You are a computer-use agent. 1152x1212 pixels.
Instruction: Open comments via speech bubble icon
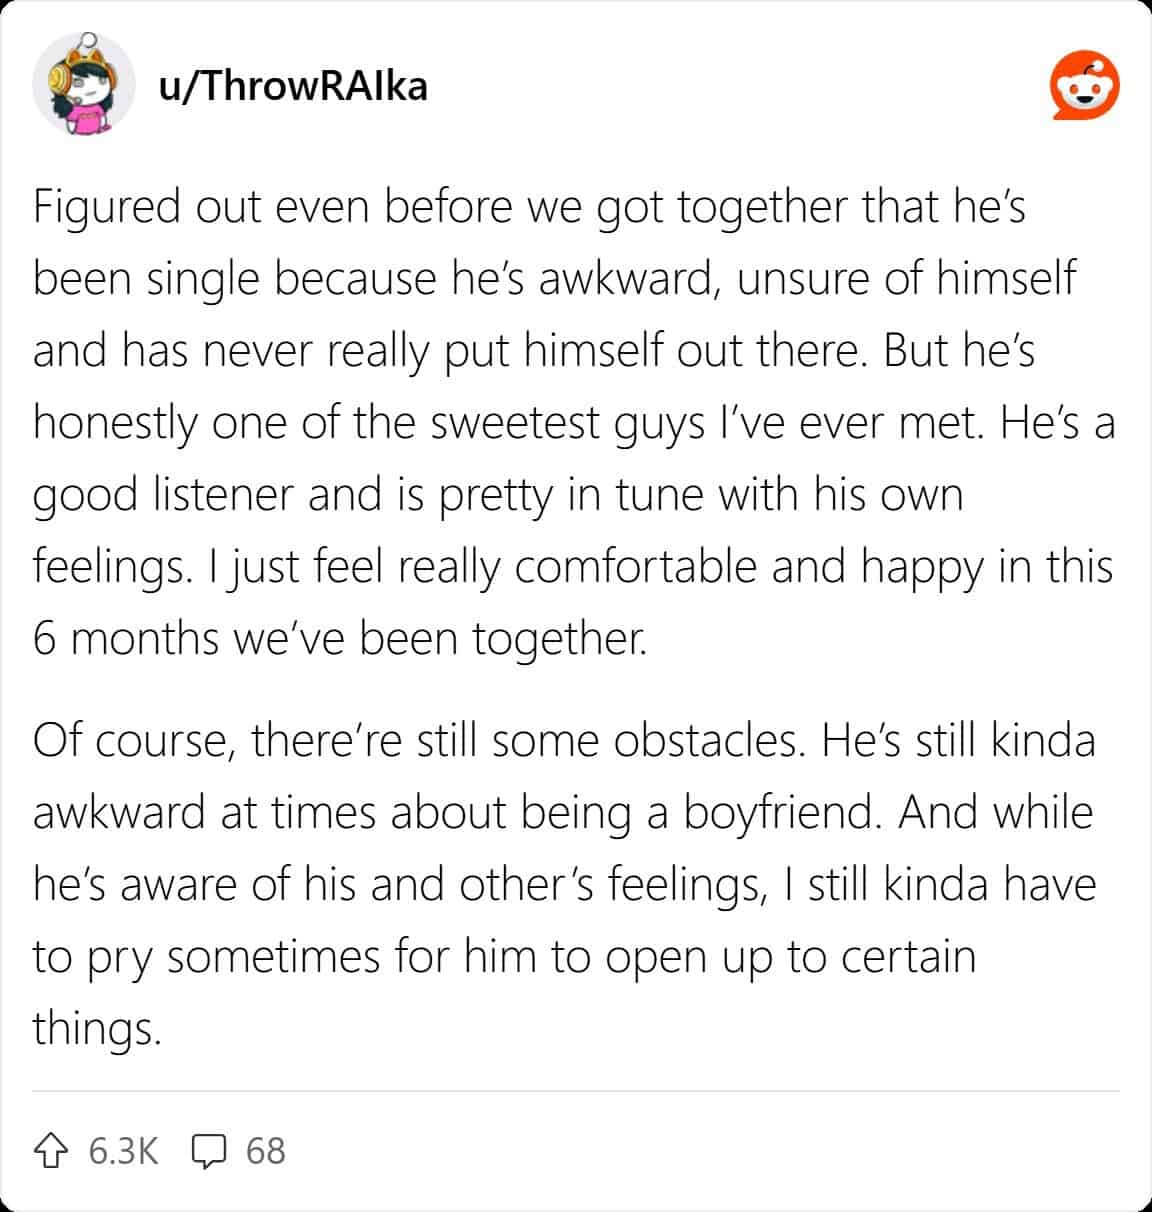pyautogui.click(x=208, y=1151)
